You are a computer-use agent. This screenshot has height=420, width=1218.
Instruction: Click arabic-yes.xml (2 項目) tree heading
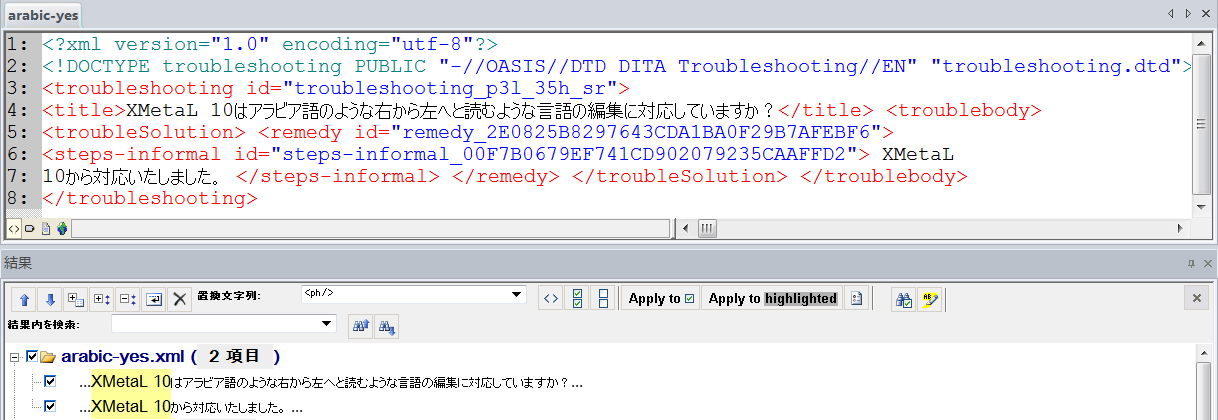click(170, 356)
